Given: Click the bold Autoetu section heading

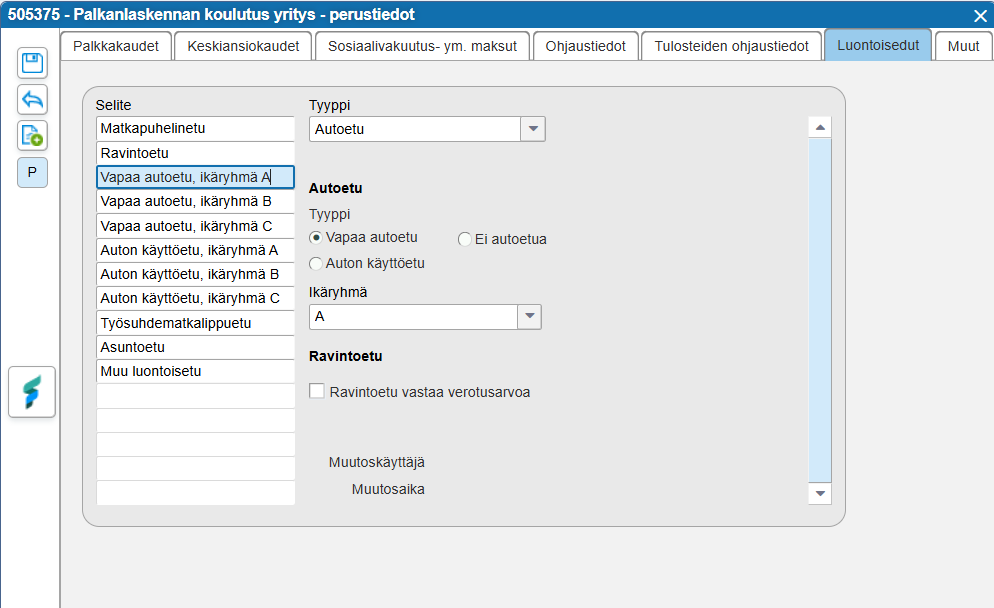Looking at the screenshot, I should [335, 188].
